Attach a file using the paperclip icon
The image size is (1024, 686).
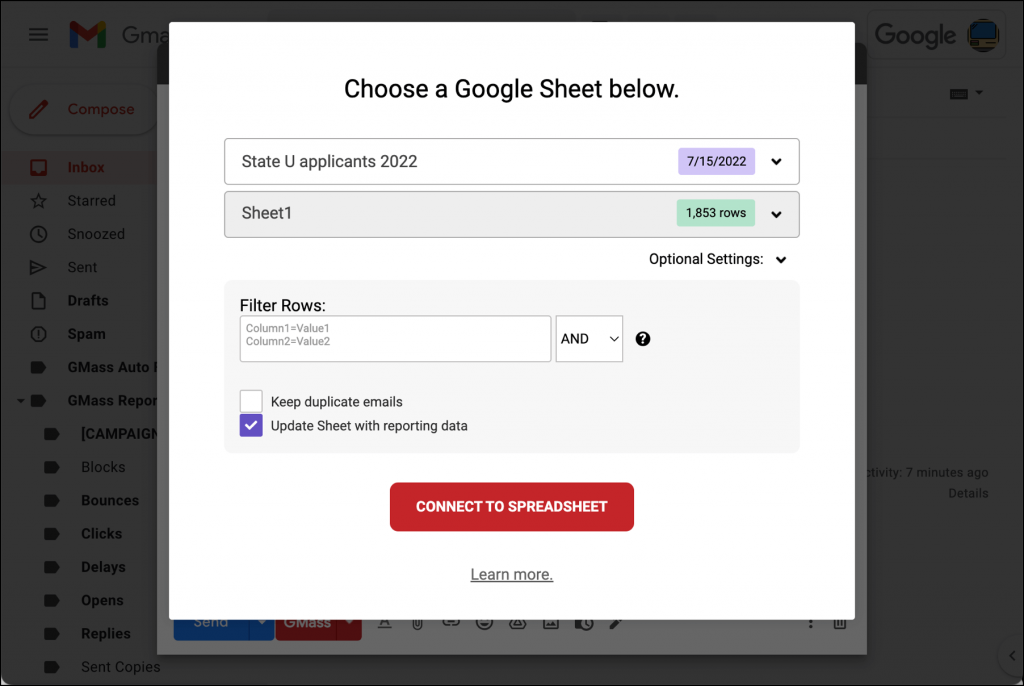point(417,622)
